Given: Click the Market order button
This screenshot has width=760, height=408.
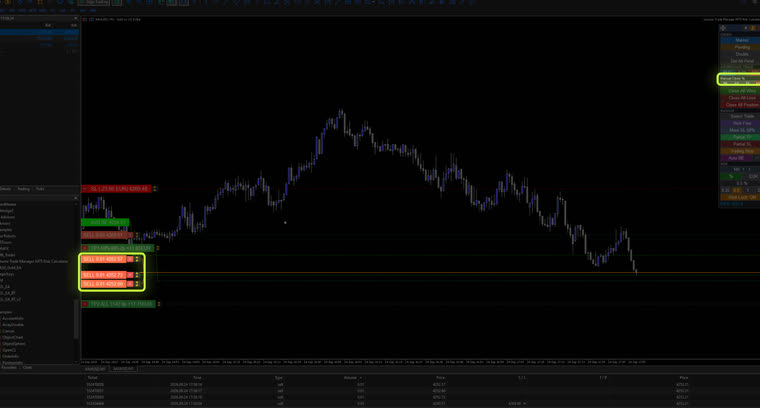Looking at the screenshot, I should [740, 40].
